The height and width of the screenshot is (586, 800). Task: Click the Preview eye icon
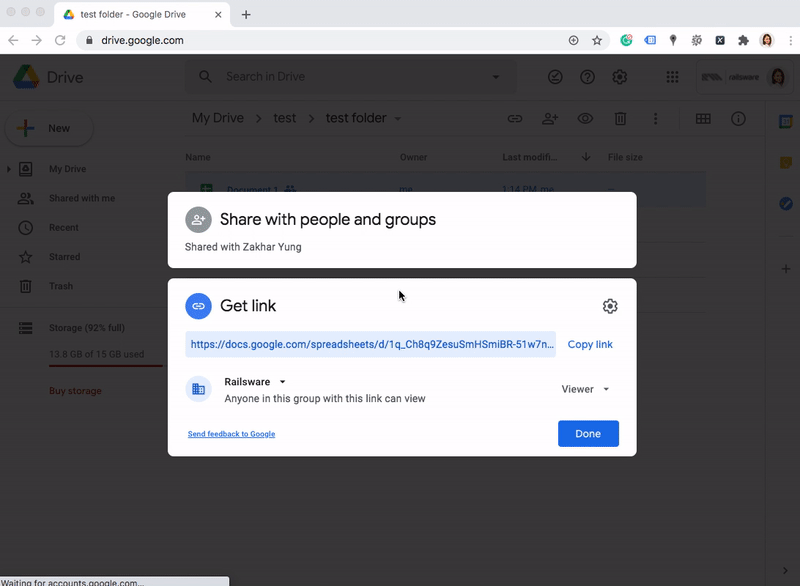coord(585,118)
